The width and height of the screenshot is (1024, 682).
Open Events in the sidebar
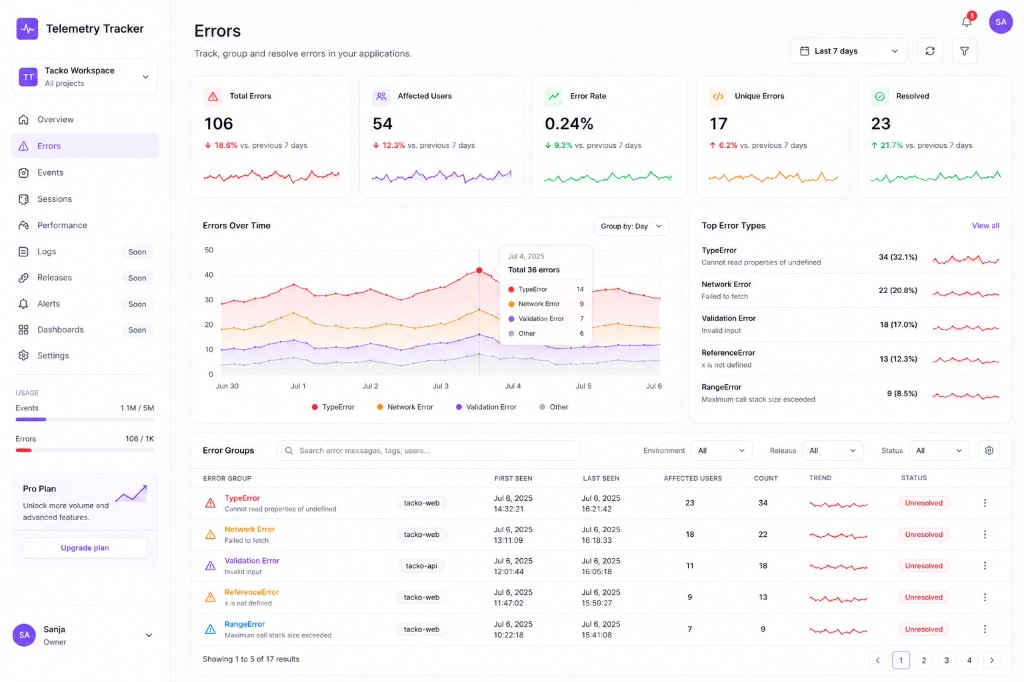click(85, 172)
